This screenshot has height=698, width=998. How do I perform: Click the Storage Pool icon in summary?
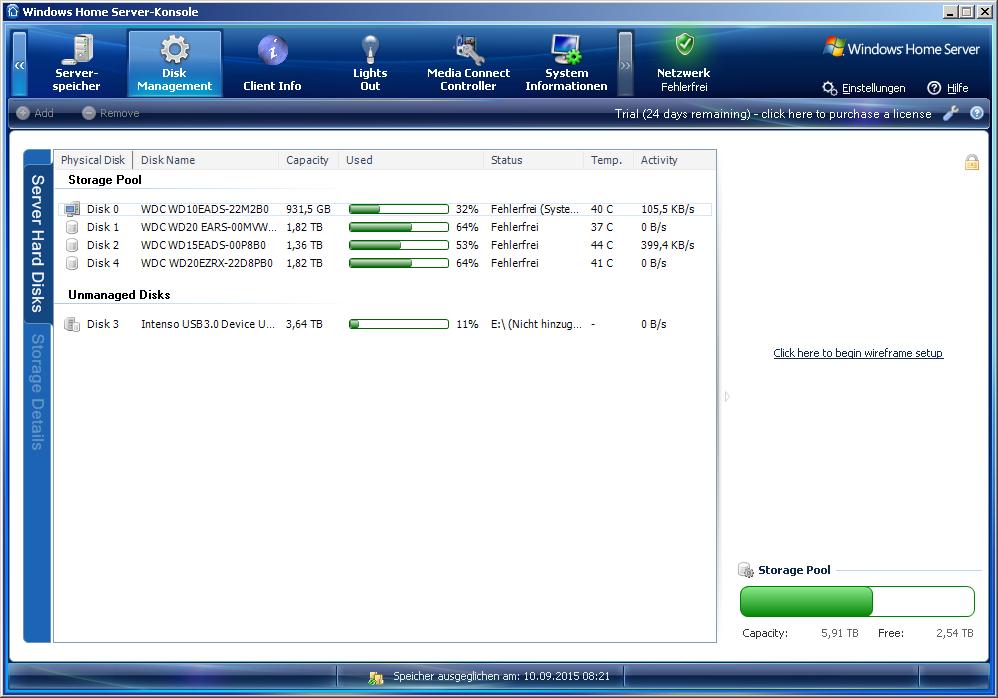coord(745,570)
